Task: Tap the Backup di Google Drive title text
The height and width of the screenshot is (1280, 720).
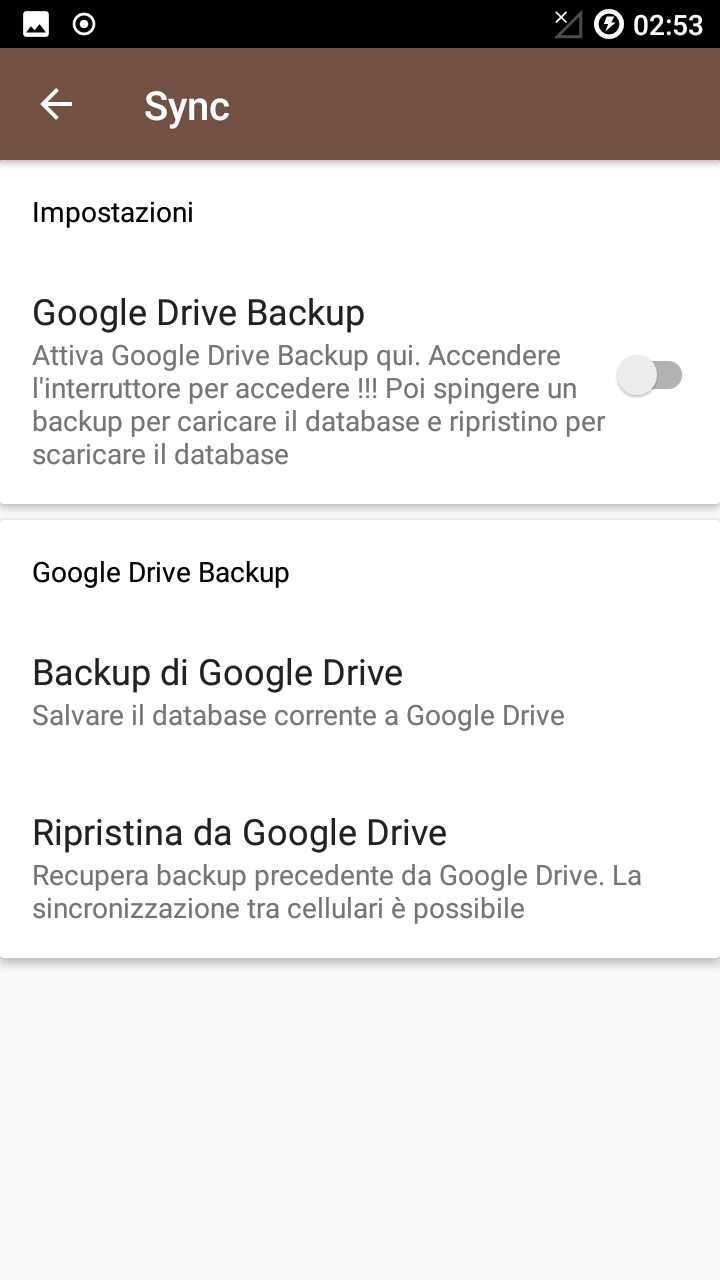Action: [x=217, y=672]
